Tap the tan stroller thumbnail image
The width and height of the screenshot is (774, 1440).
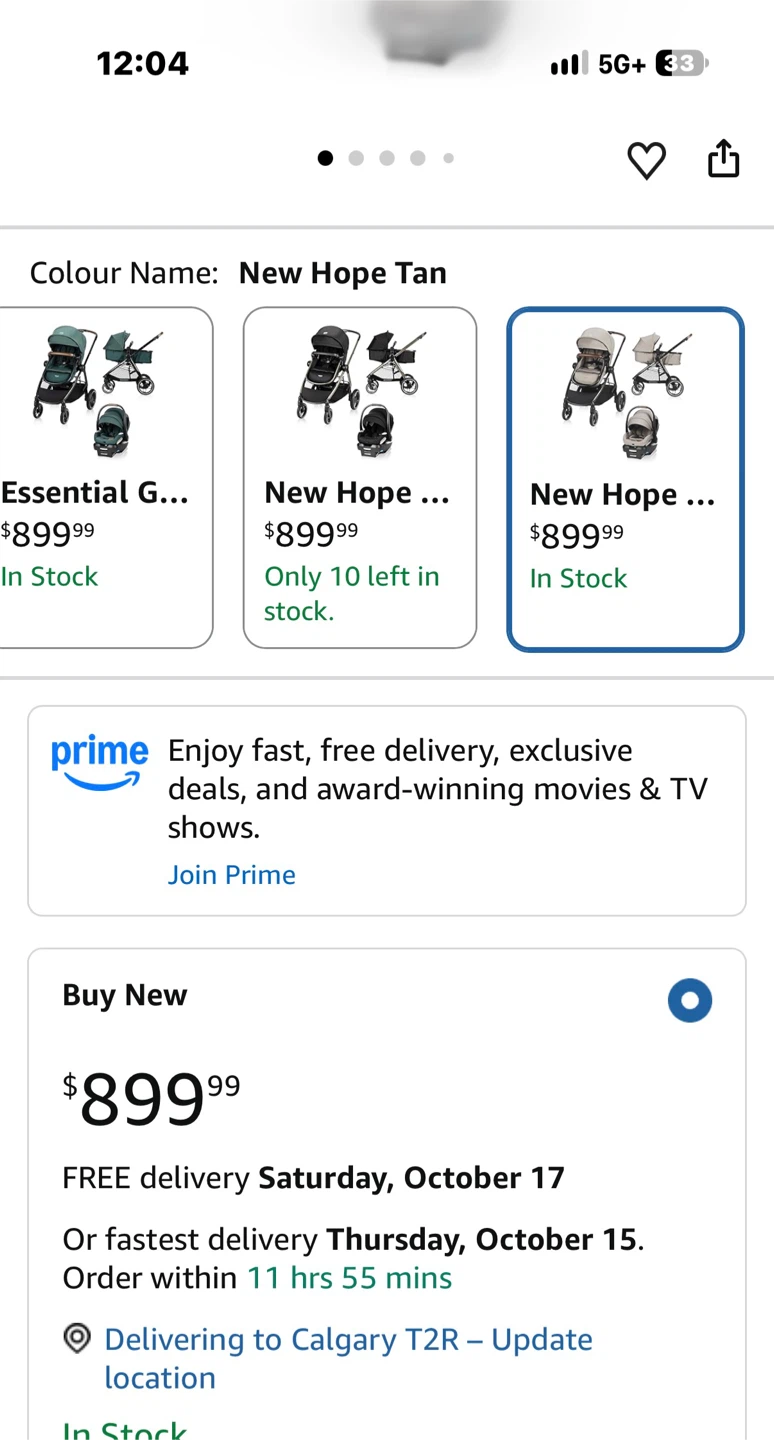coord(627,393)
